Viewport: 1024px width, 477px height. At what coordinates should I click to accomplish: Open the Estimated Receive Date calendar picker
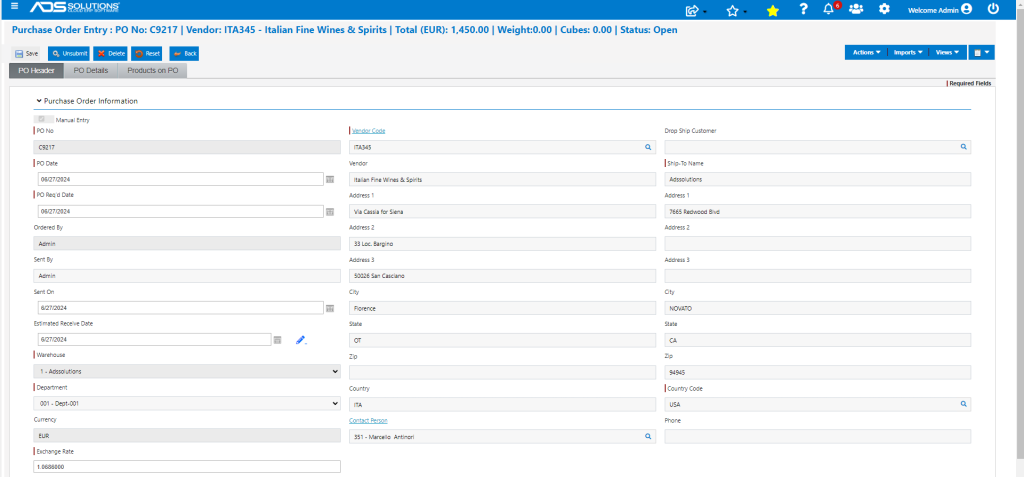click(277, 340)
